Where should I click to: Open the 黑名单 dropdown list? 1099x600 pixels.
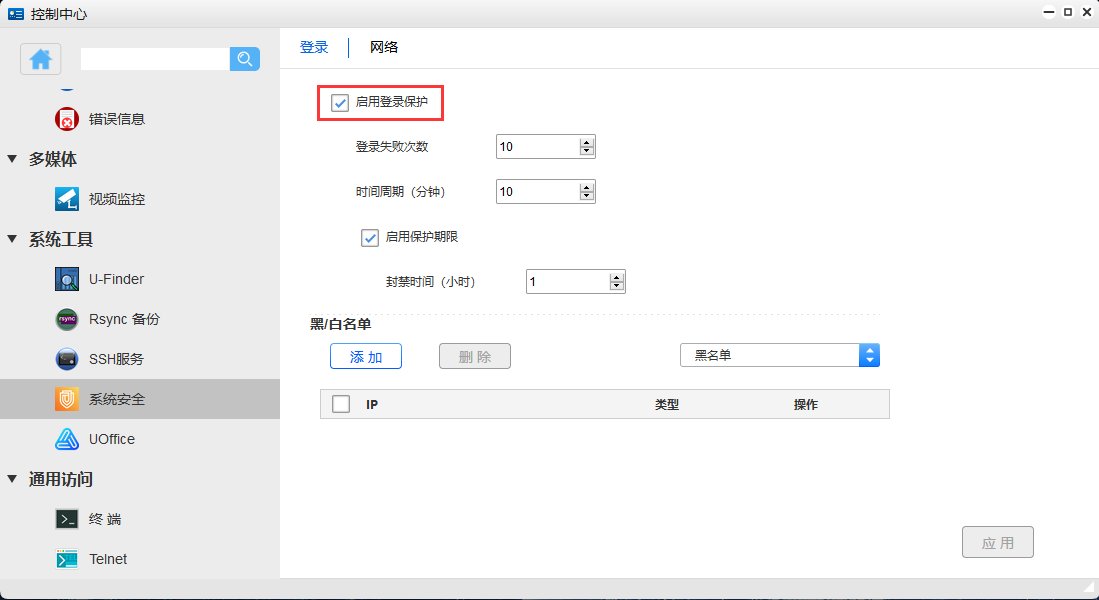pyautogui.click(x=779, y=355)
